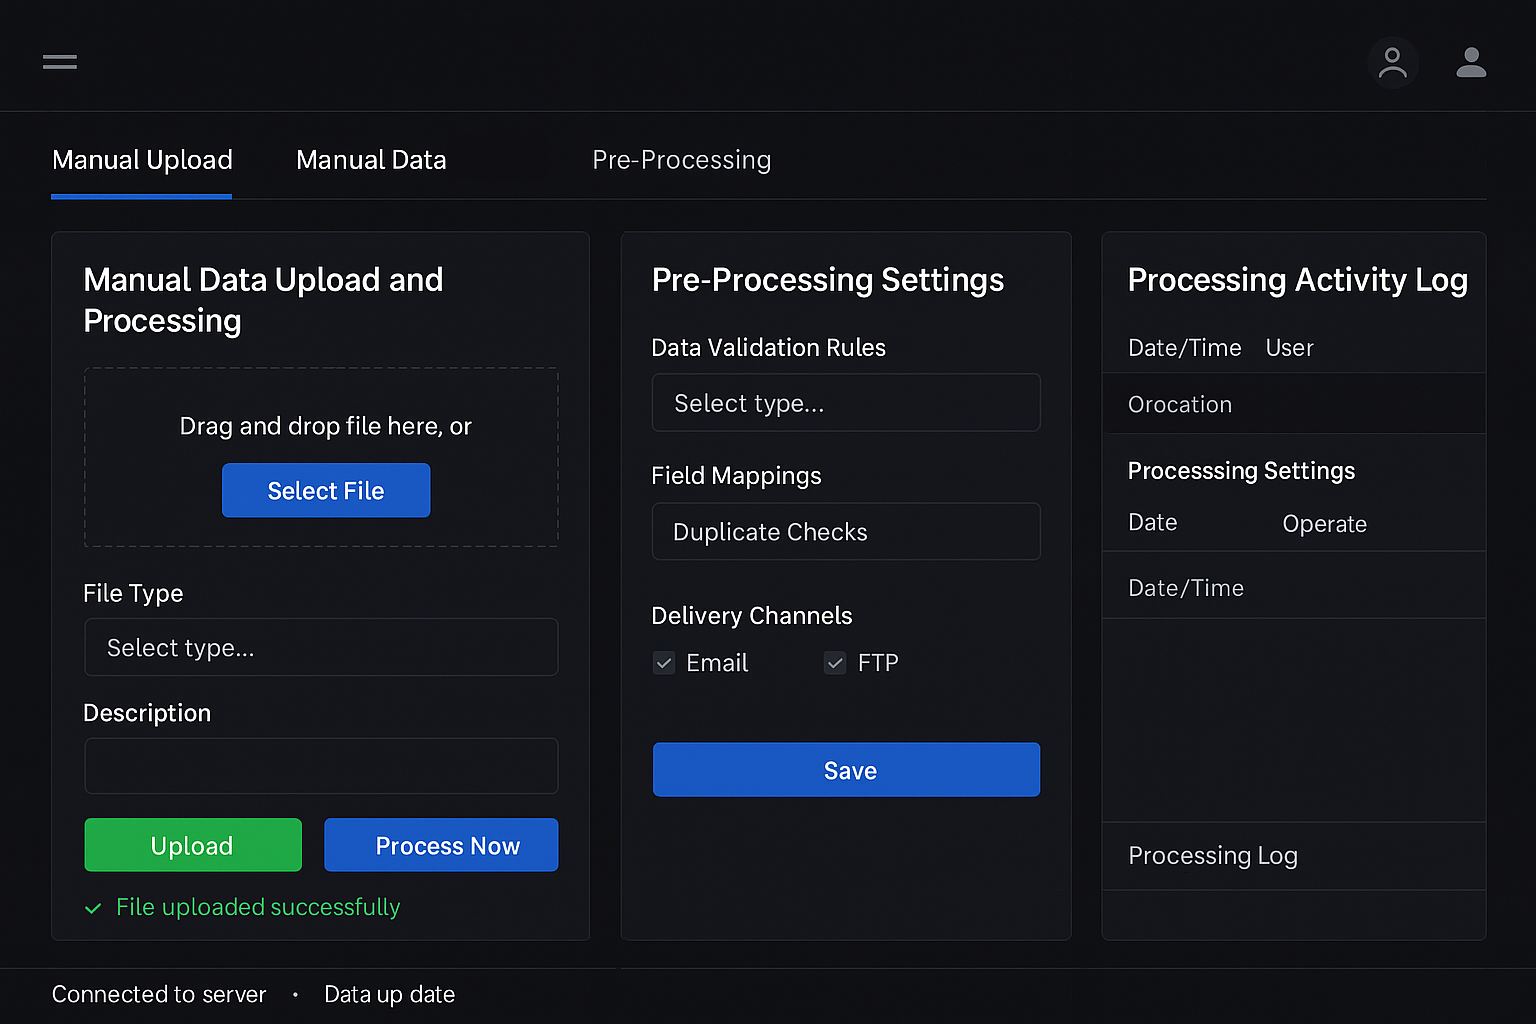Screen dimensions: 1536x1024
Task: Switch to the Manual Data tab
Action: tap(371, 160)
